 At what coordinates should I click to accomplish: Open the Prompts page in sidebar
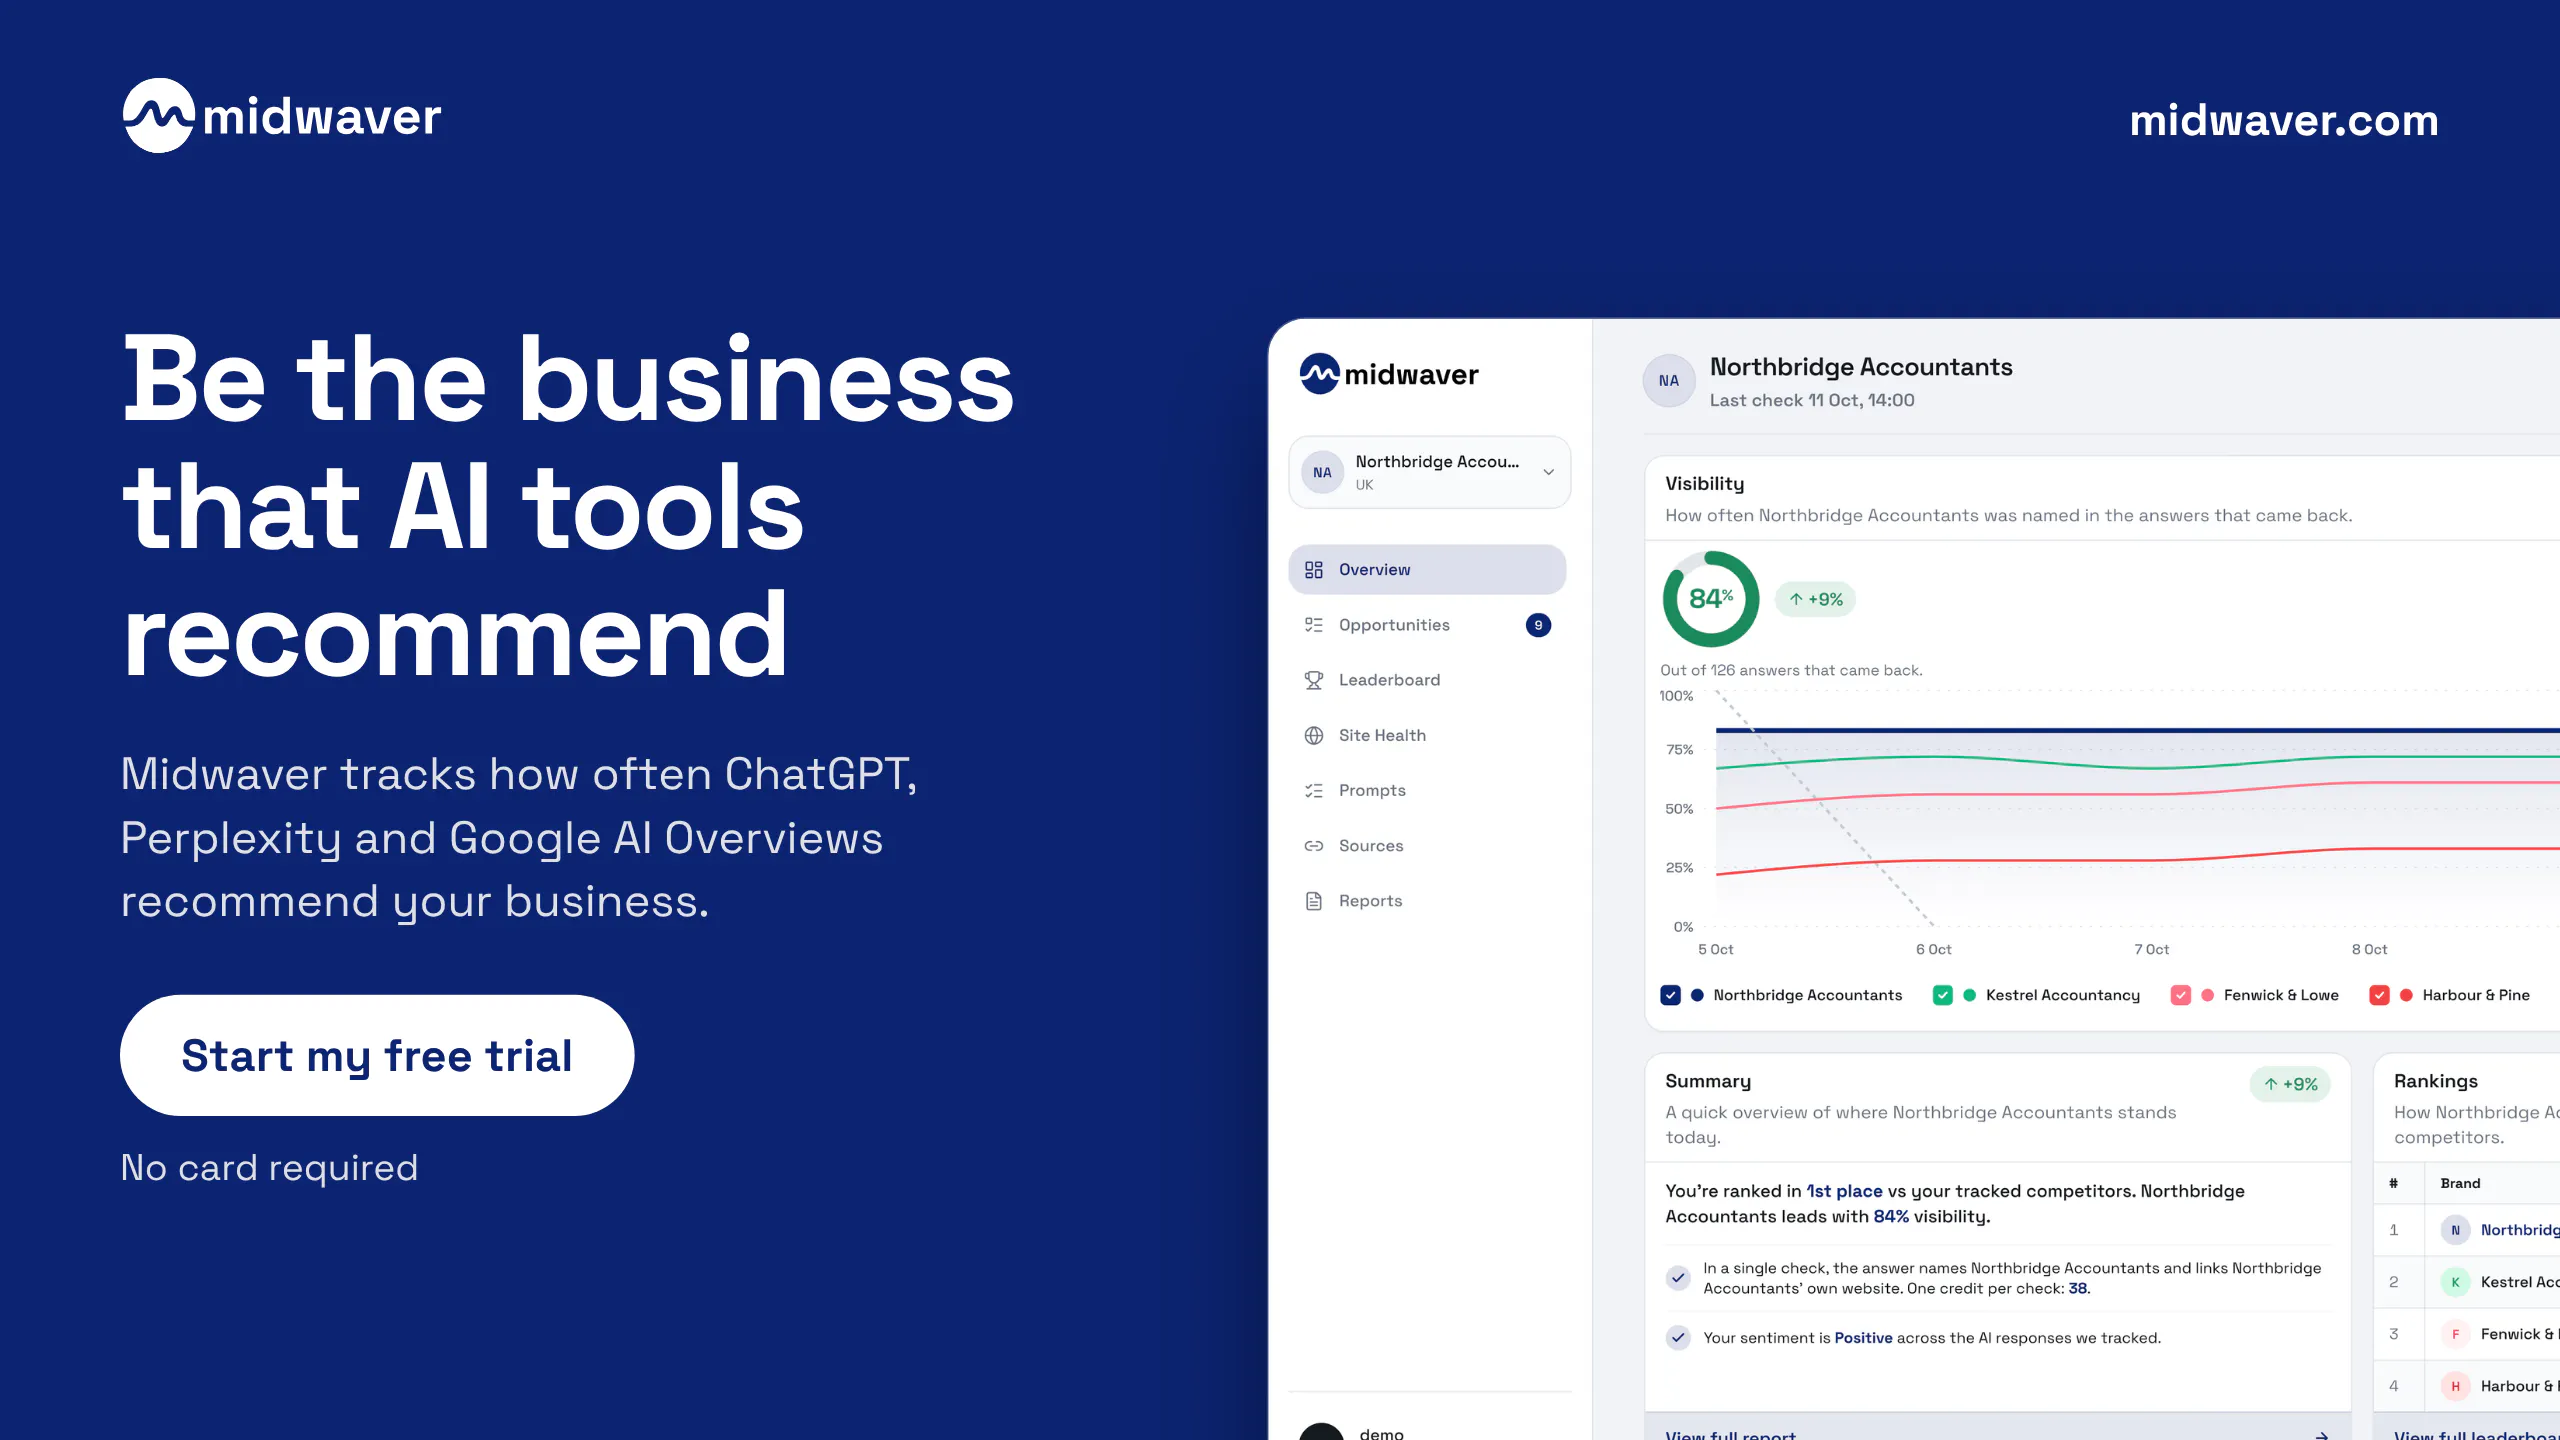(1427, 790)
